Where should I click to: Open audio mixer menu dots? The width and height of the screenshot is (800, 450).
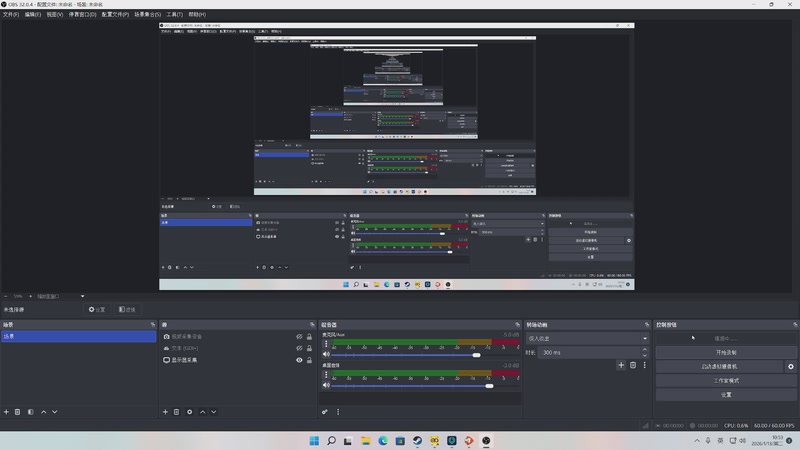(x=338, y=412)
